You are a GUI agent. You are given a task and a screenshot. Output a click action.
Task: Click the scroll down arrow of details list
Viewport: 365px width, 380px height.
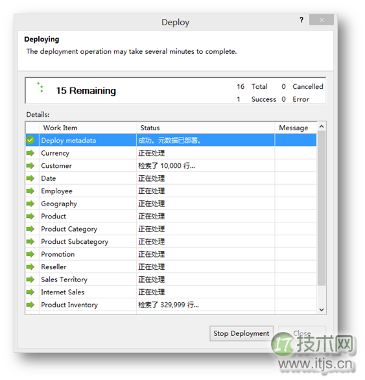coord(321,310)
